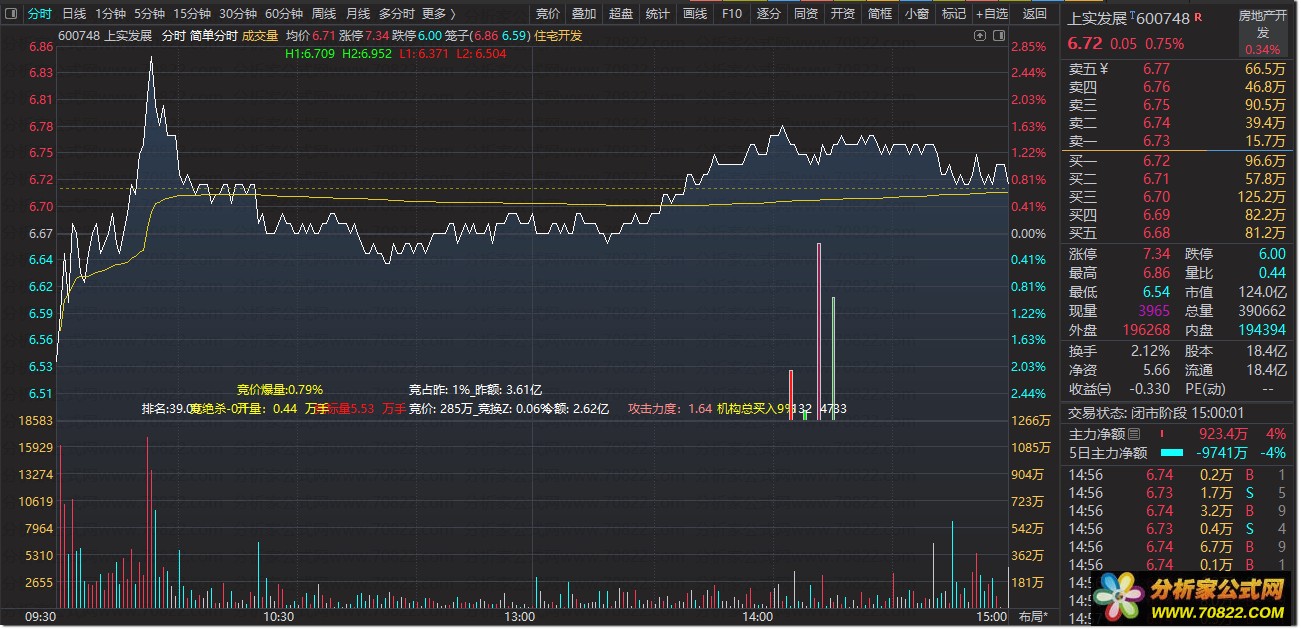Switch to the 15分钟 period
This screenshot has height=629, width=1301.
tap(191, 14)
